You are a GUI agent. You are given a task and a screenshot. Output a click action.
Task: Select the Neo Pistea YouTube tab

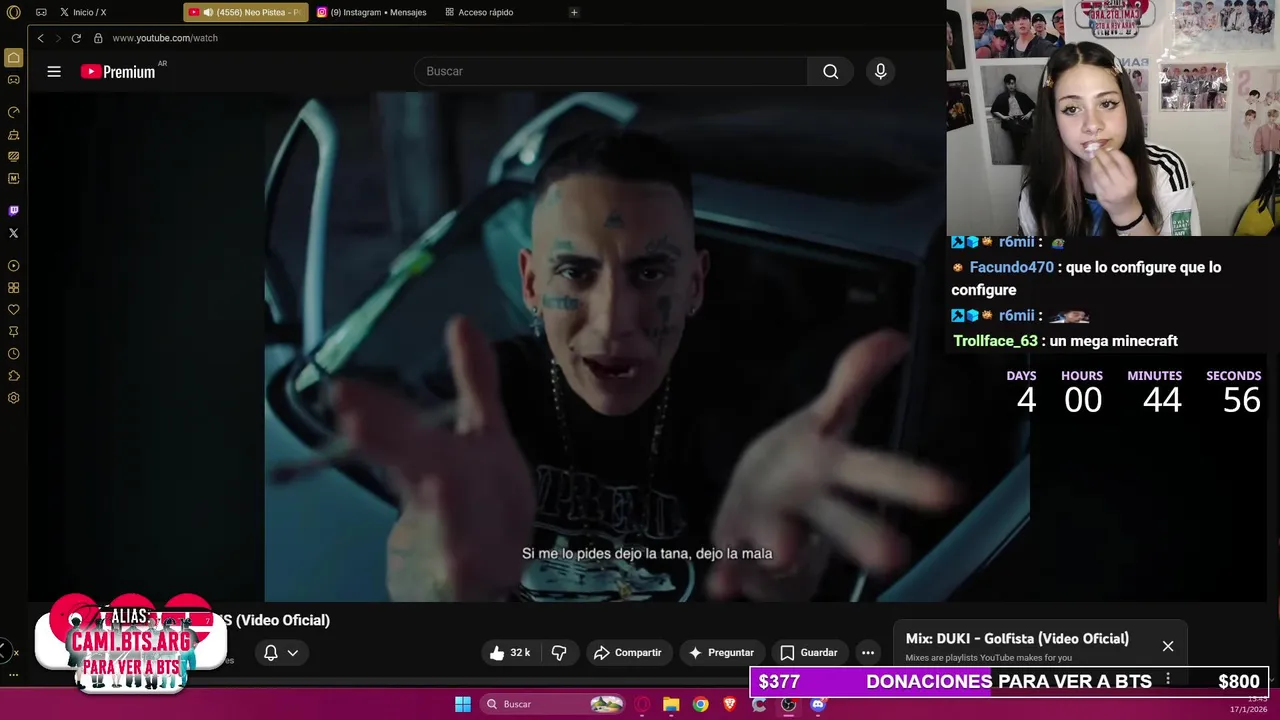coord(246,12)
